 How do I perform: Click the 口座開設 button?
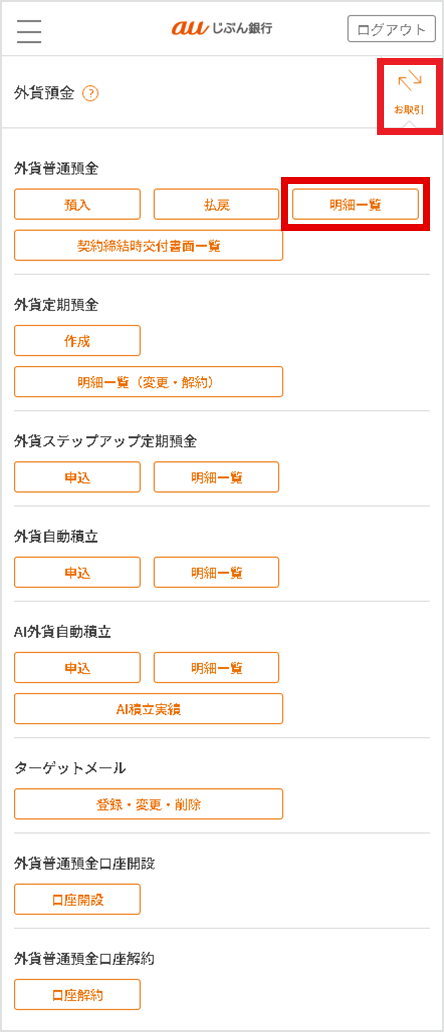click(x=78, y=900)
